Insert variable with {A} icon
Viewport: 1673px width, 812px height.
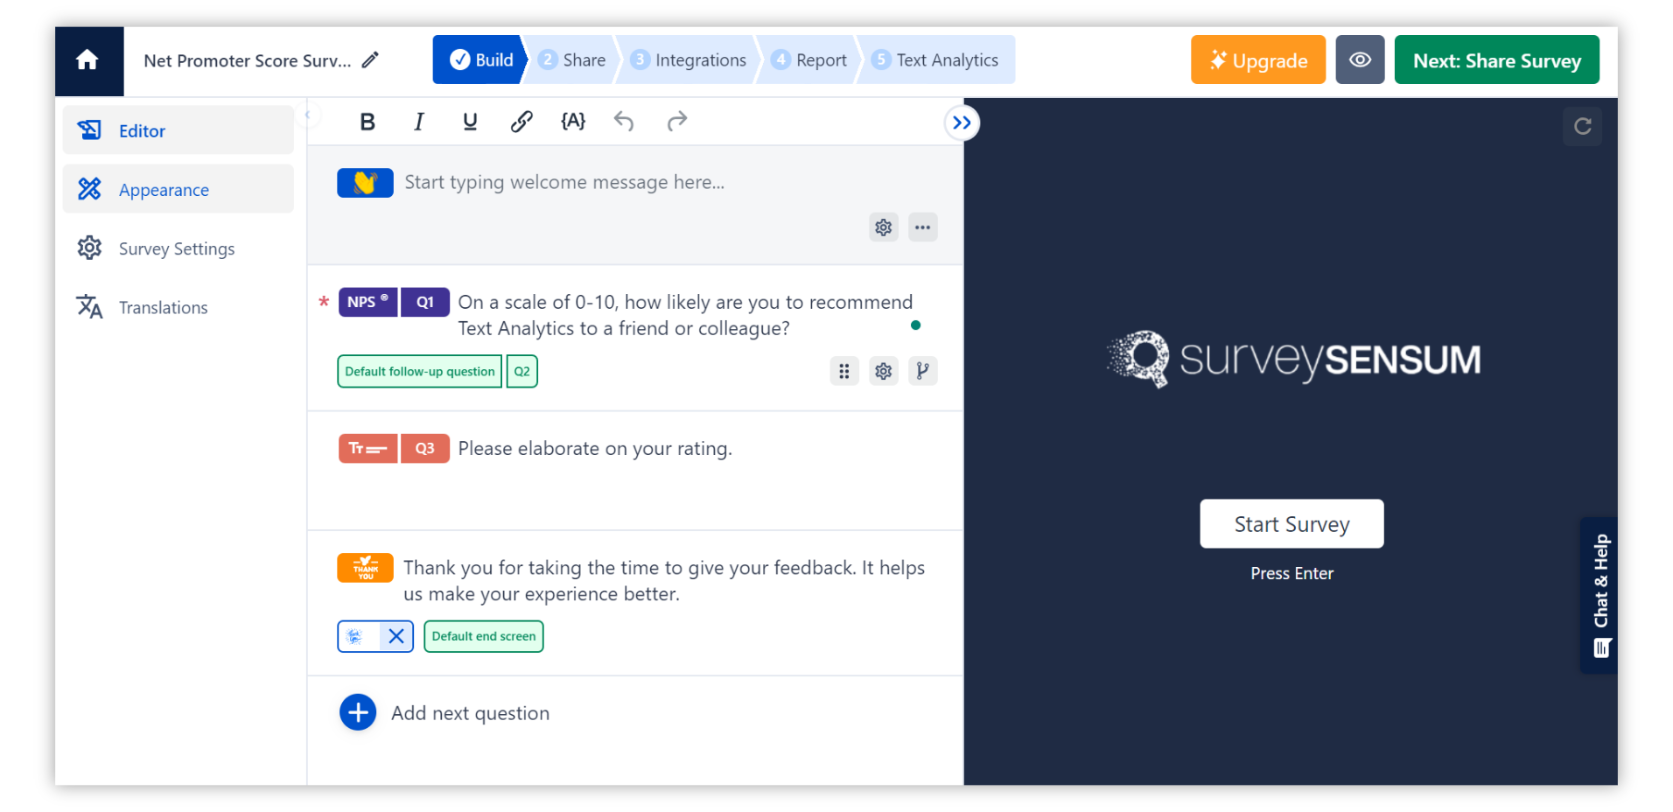coord(573,122)
